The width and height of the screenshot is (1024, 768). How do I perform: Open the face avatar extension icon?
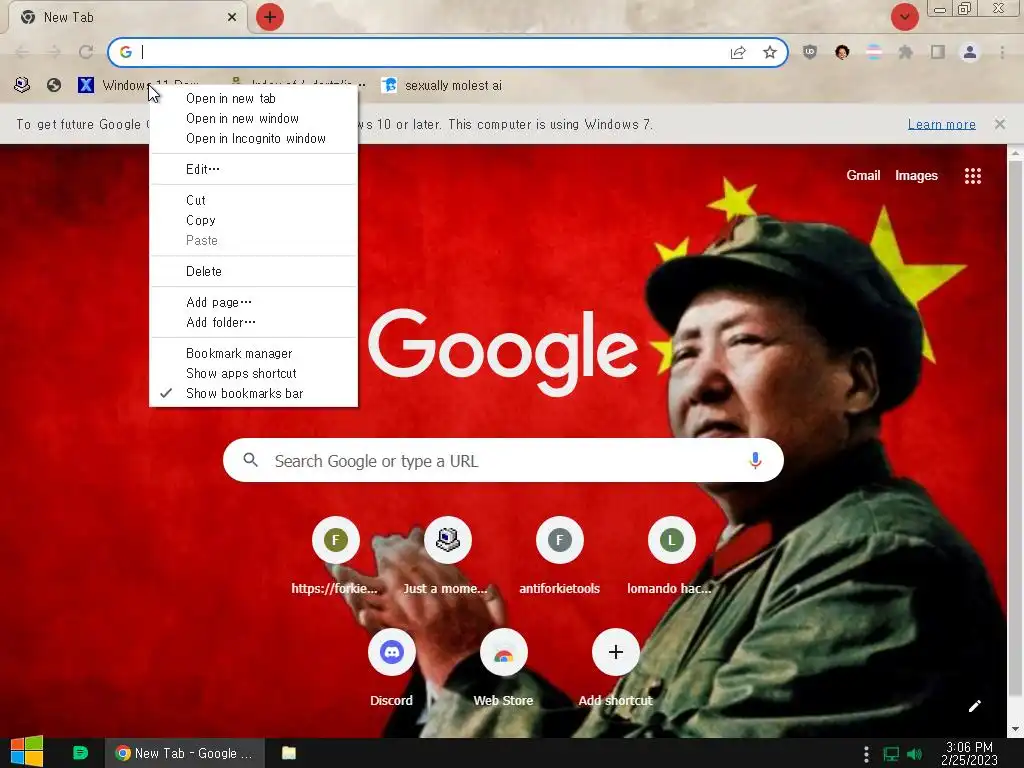click(x=842, y=52)
